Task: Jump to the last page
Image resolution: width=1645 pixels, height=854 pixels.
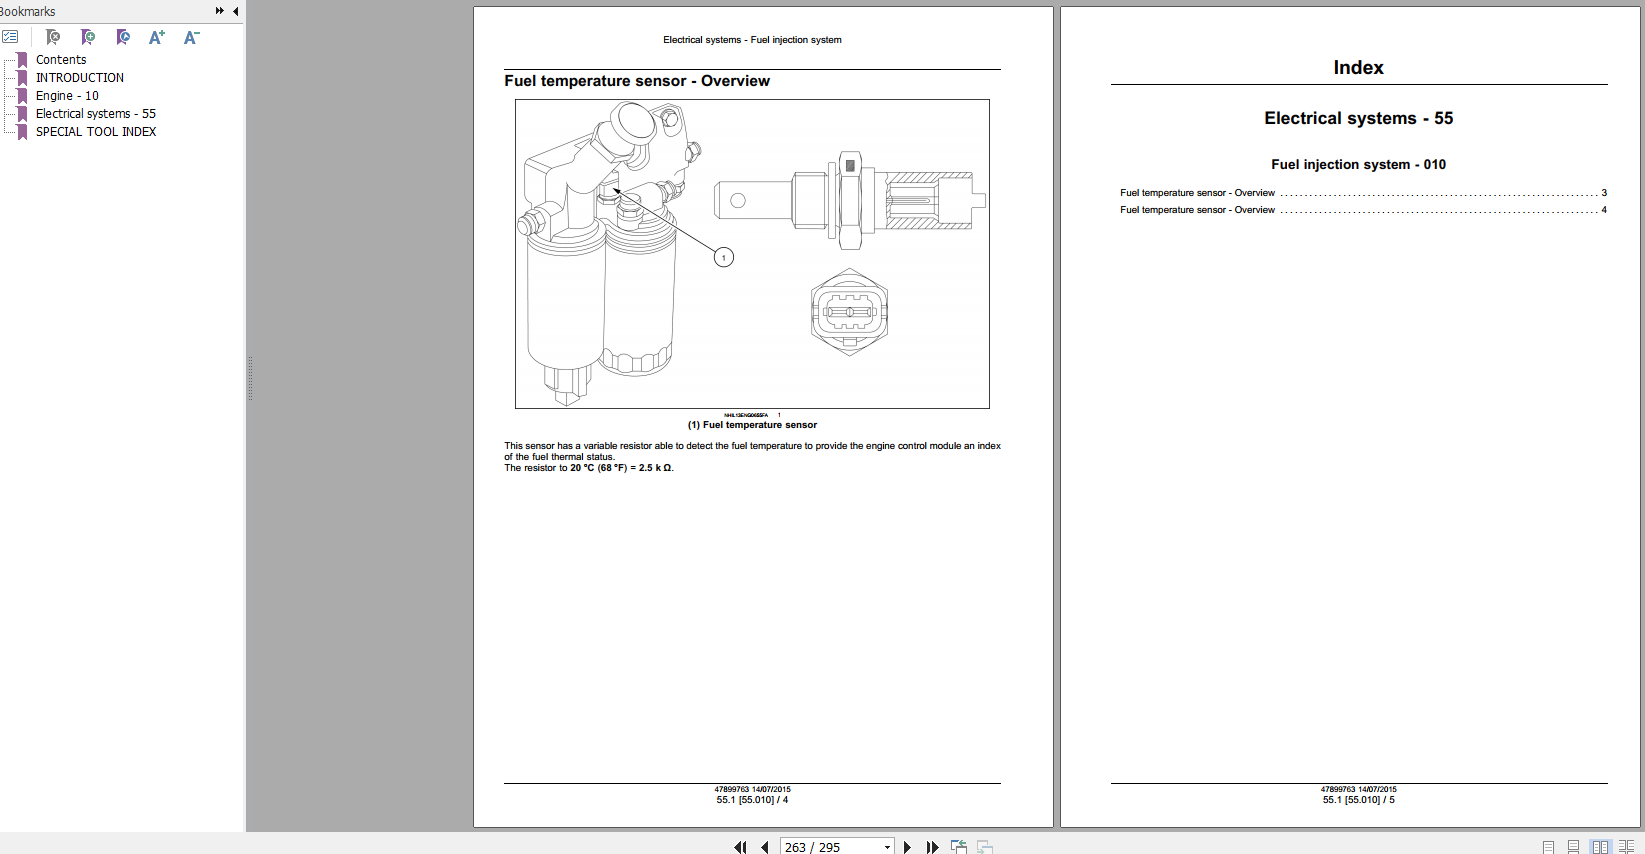Action: [x=932, y=847]
